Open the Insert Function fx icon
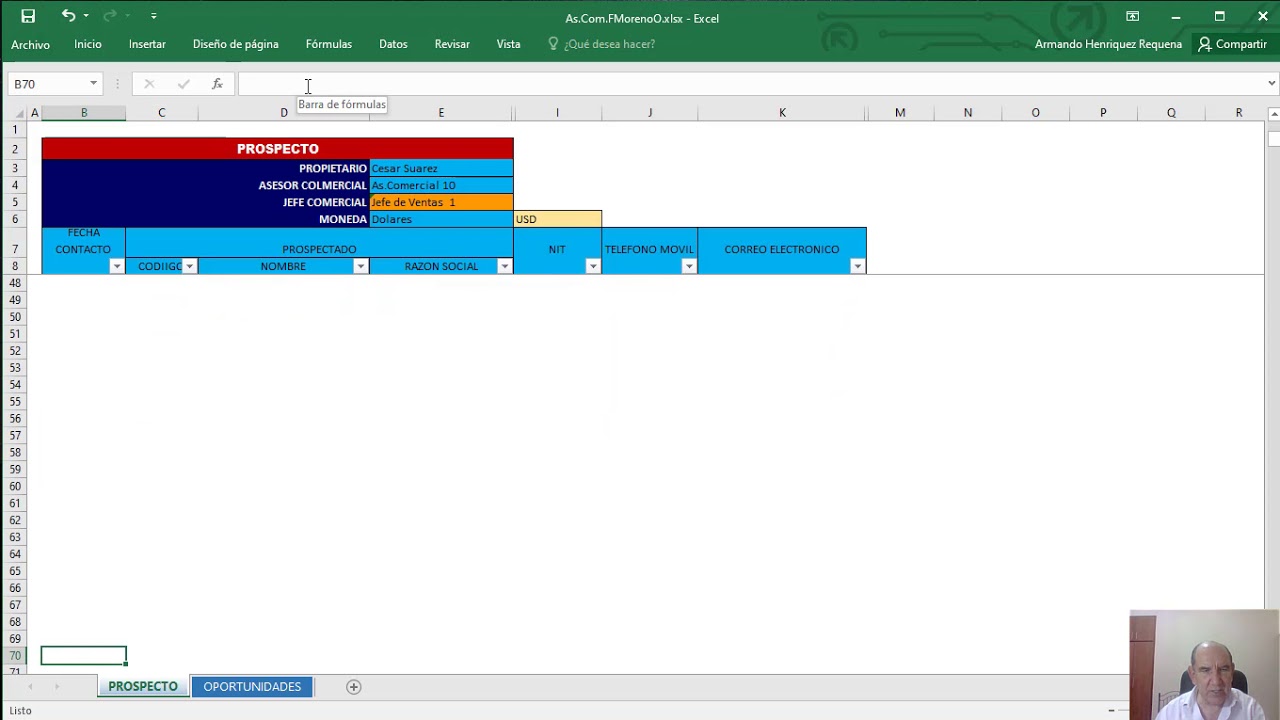The image size is (1280, 720). [x=217, y=84]
